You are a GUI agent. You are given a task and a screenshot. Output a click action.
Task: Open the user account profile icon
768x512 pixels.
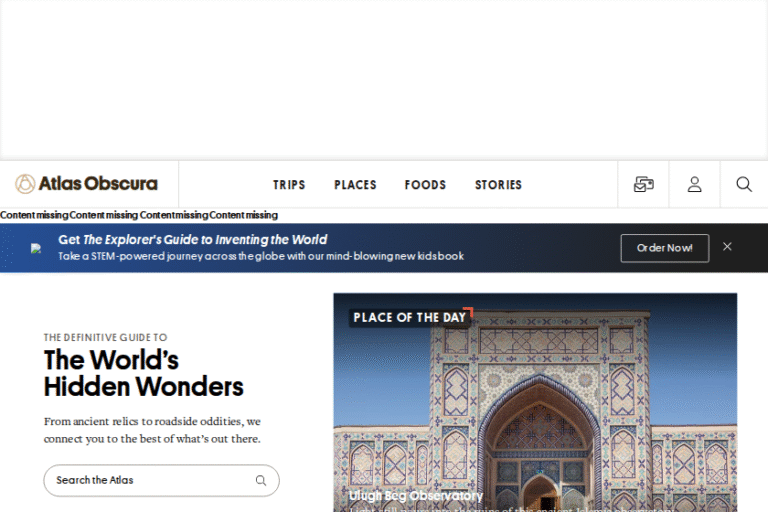coord(694,184)
